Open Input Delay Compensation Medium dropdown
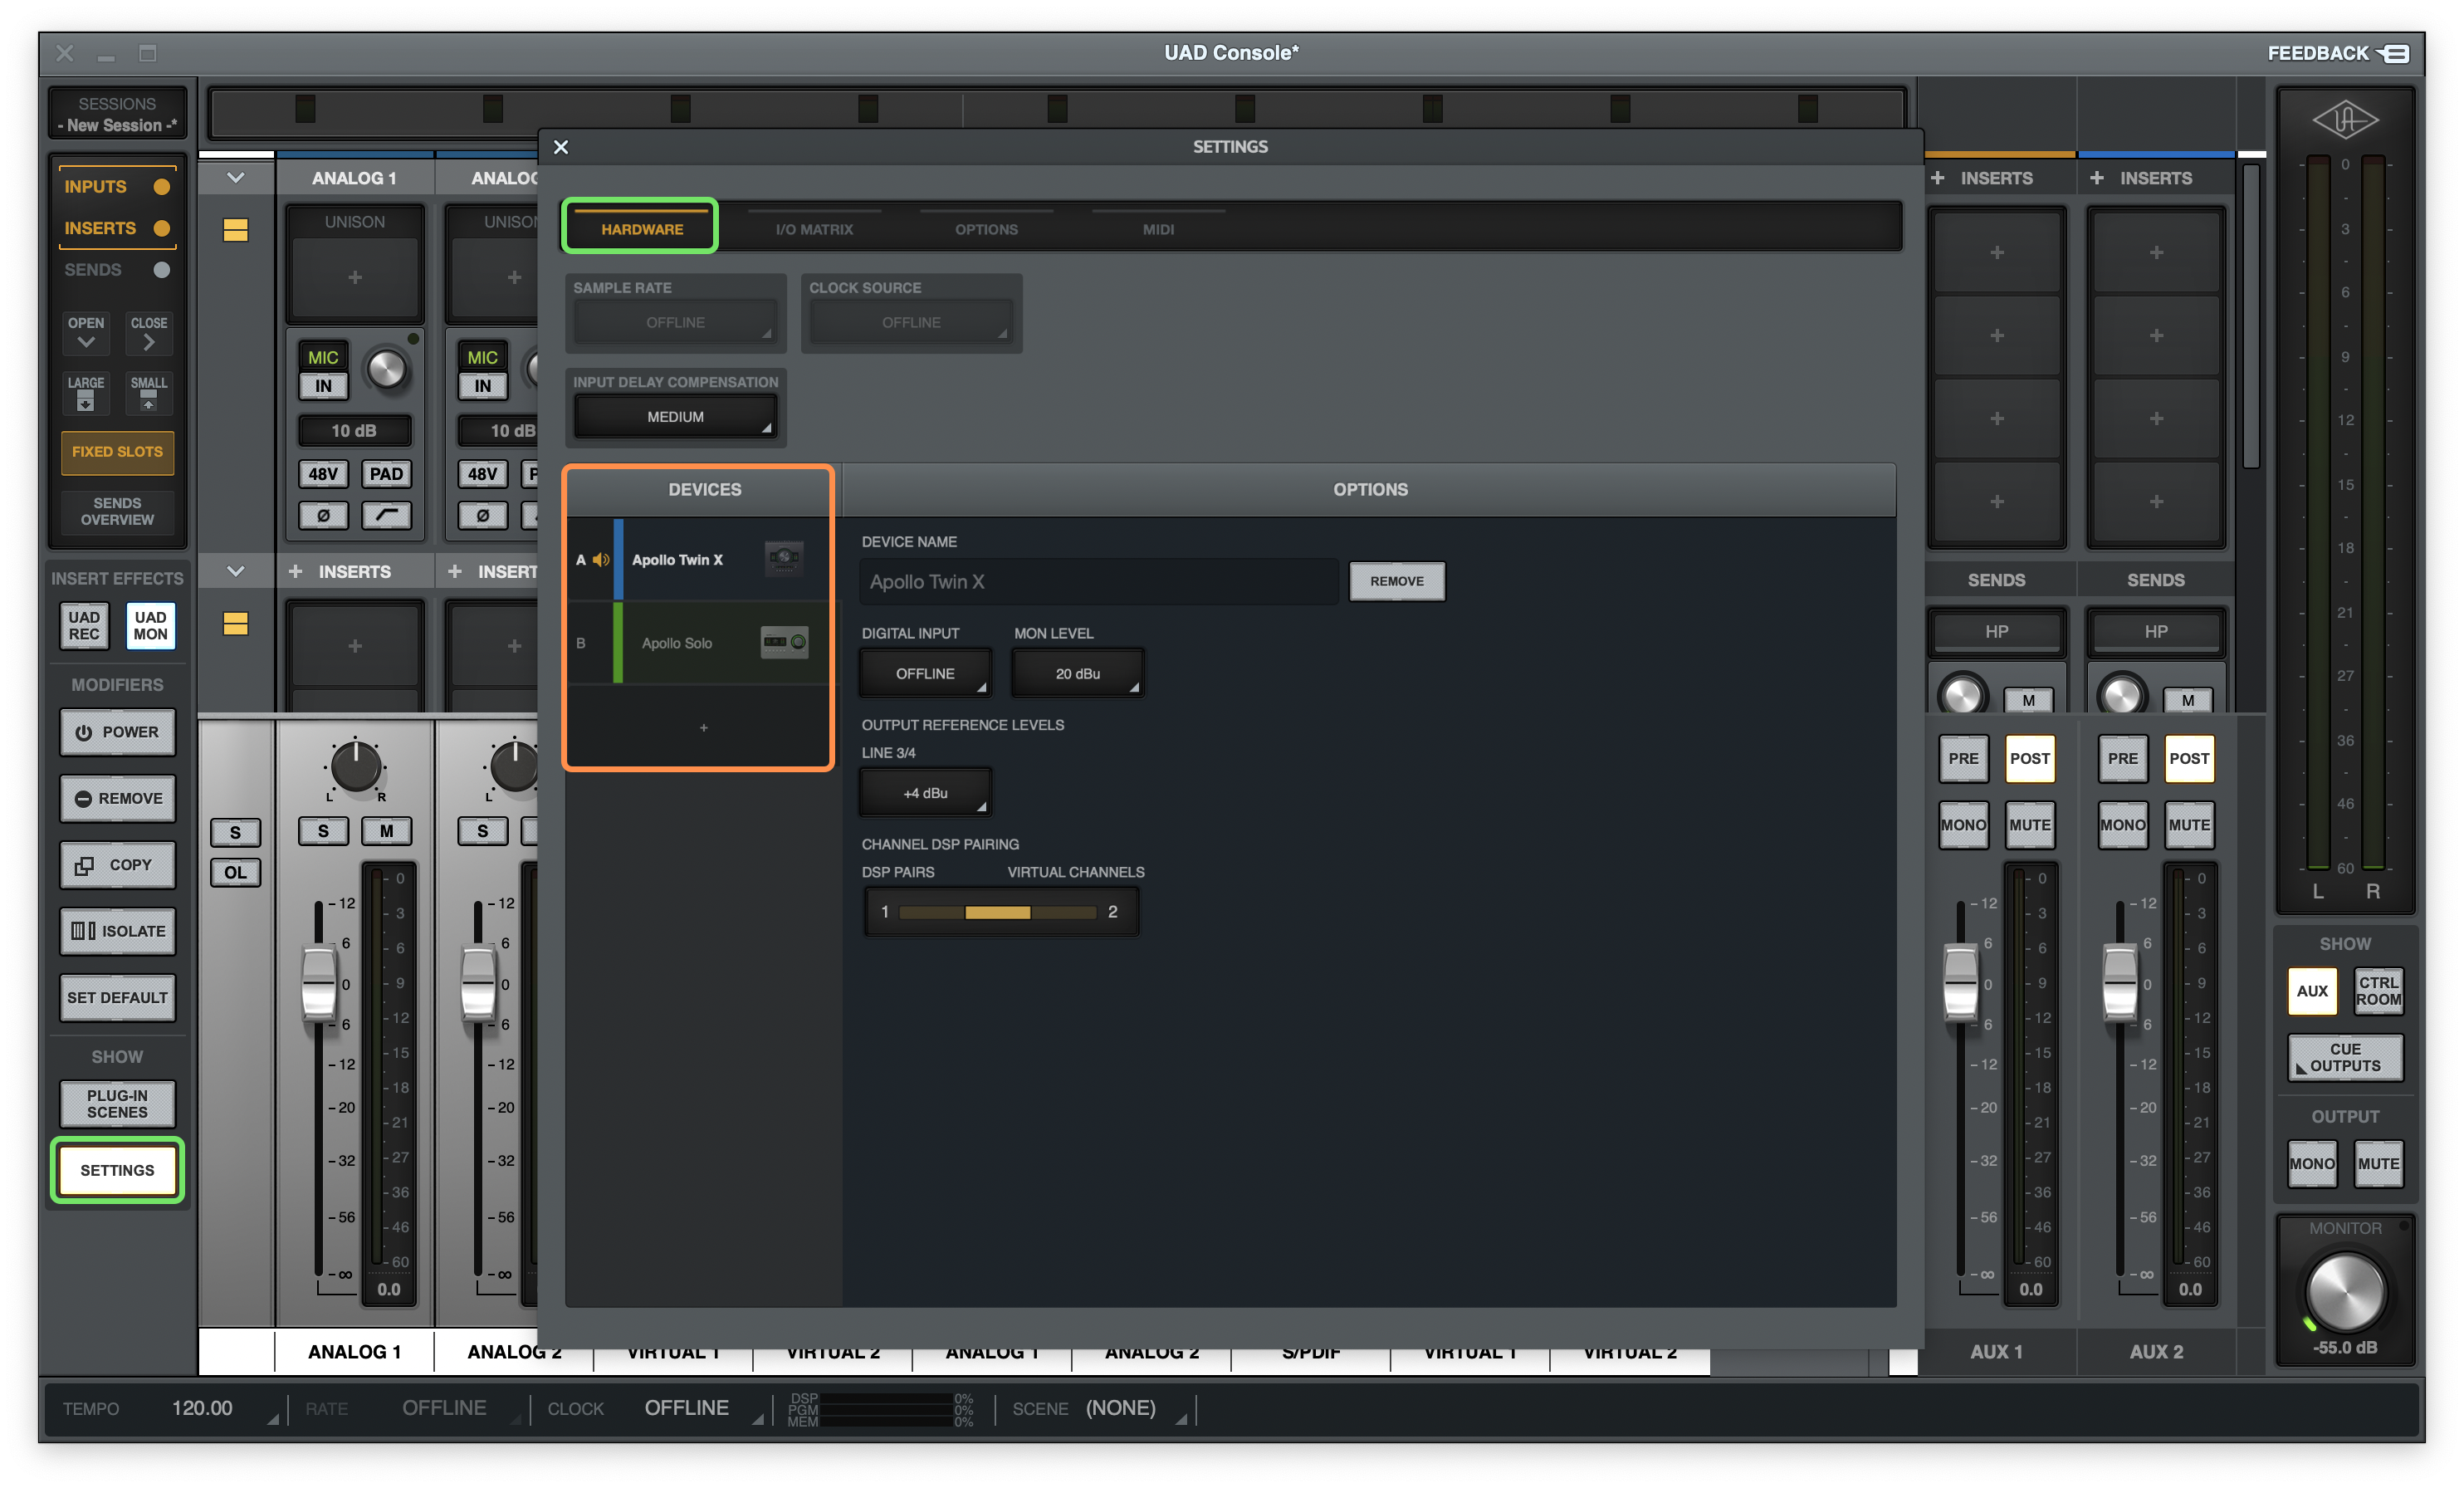 coord(675,416)
